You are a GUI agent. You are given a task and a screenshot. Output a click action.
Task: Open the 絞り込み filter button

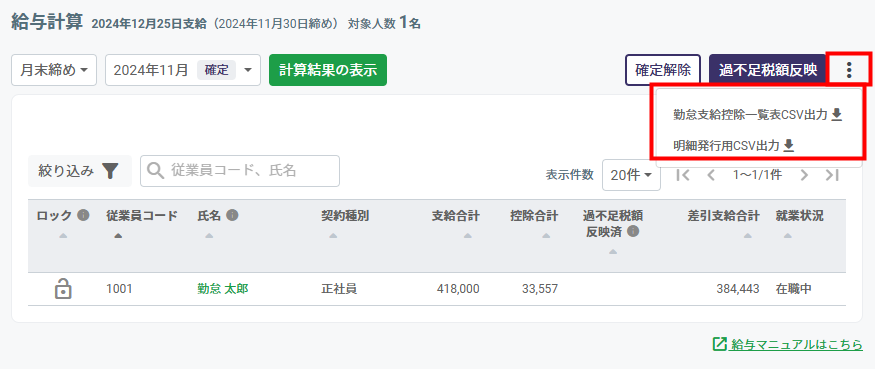(80, 171)
